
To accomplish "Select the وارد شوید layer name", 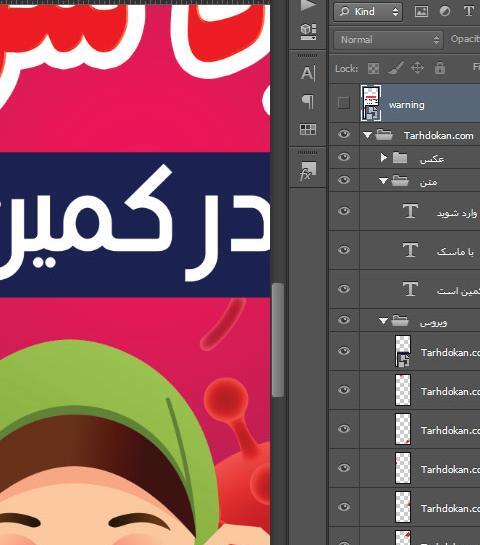I will [457, 213].
